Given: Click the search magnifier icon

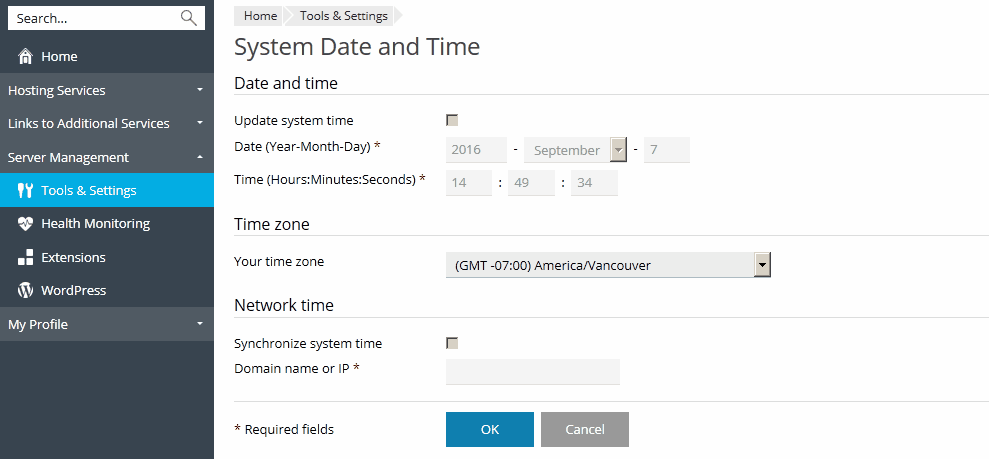Looking at the screenshot, I should click(x=189, y=18).
